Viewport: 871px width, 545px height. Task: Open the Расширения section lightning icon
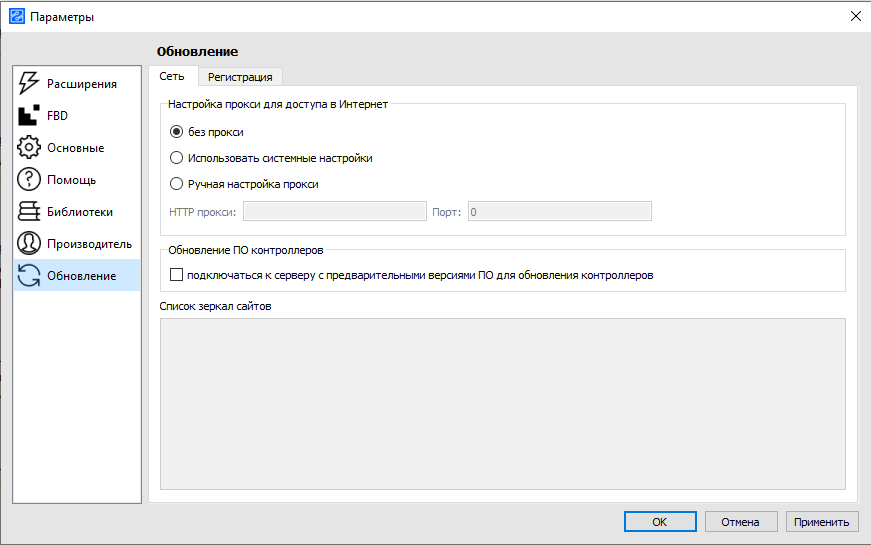(28, 83)
